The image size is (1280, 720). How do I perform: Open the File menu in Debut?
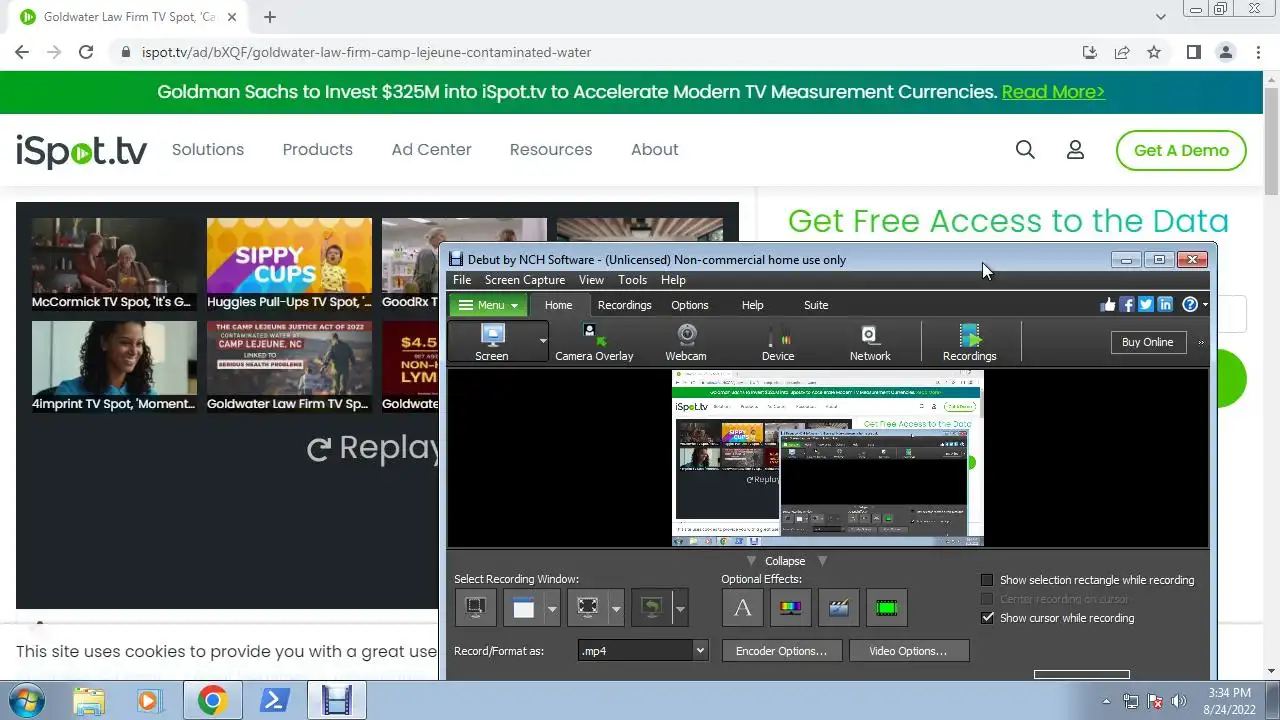pos(462,280)
